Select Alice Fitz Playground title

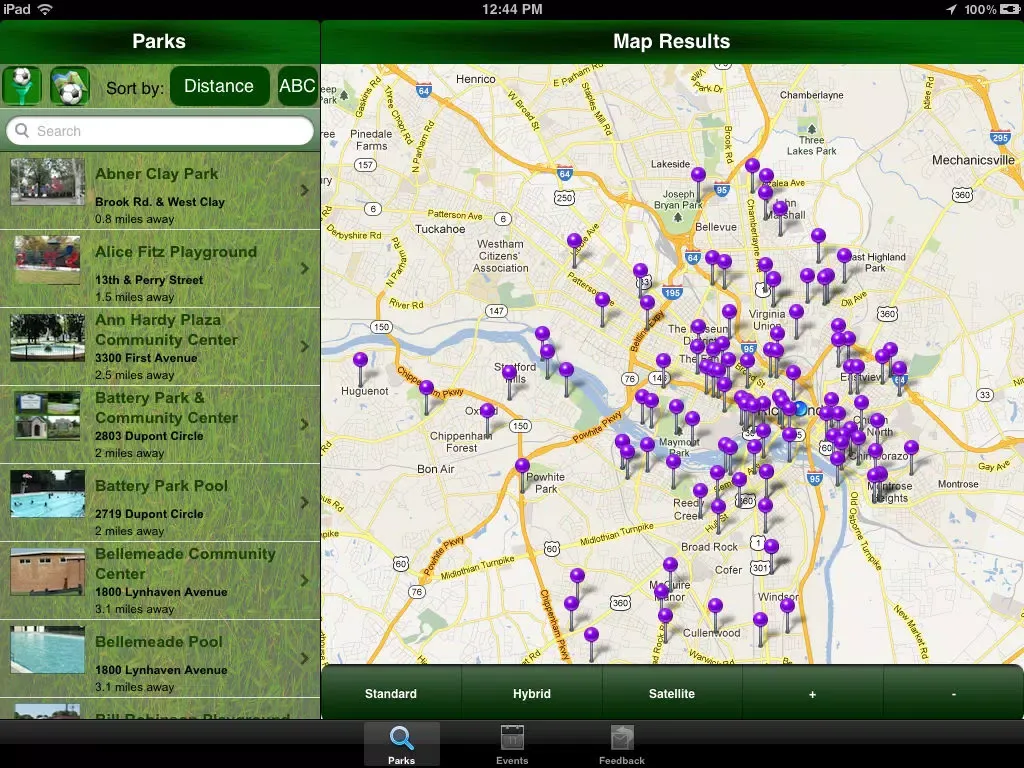click(176, 252)
